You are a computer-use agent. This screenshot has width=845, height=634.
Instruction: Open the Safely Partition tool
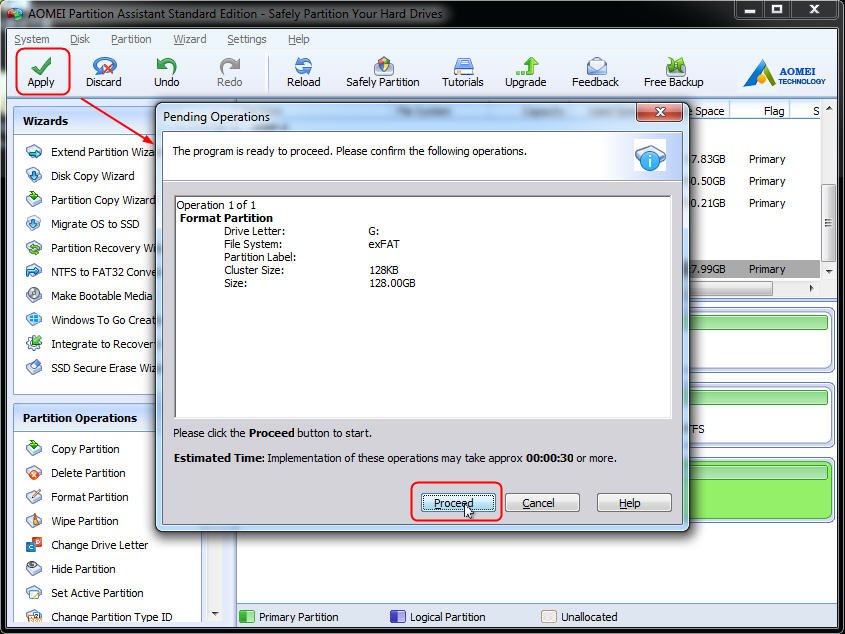[383, 72]
